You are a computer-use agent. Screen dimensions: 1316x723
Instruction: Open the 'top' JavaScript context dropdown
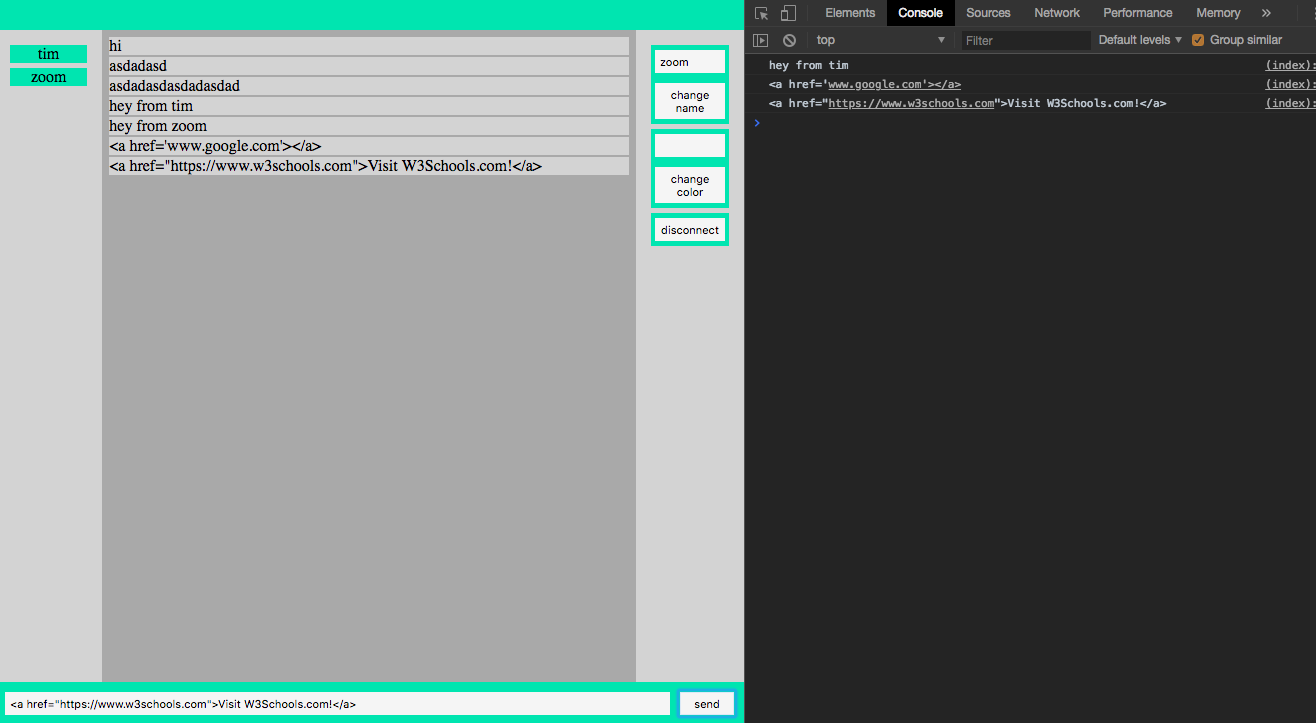click(880, 40)
